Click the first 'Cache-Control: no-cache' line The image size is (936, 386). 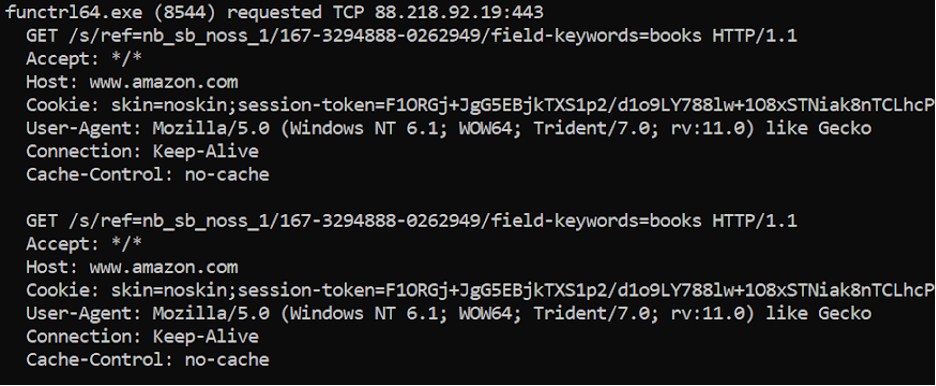(x=147, y=175)
